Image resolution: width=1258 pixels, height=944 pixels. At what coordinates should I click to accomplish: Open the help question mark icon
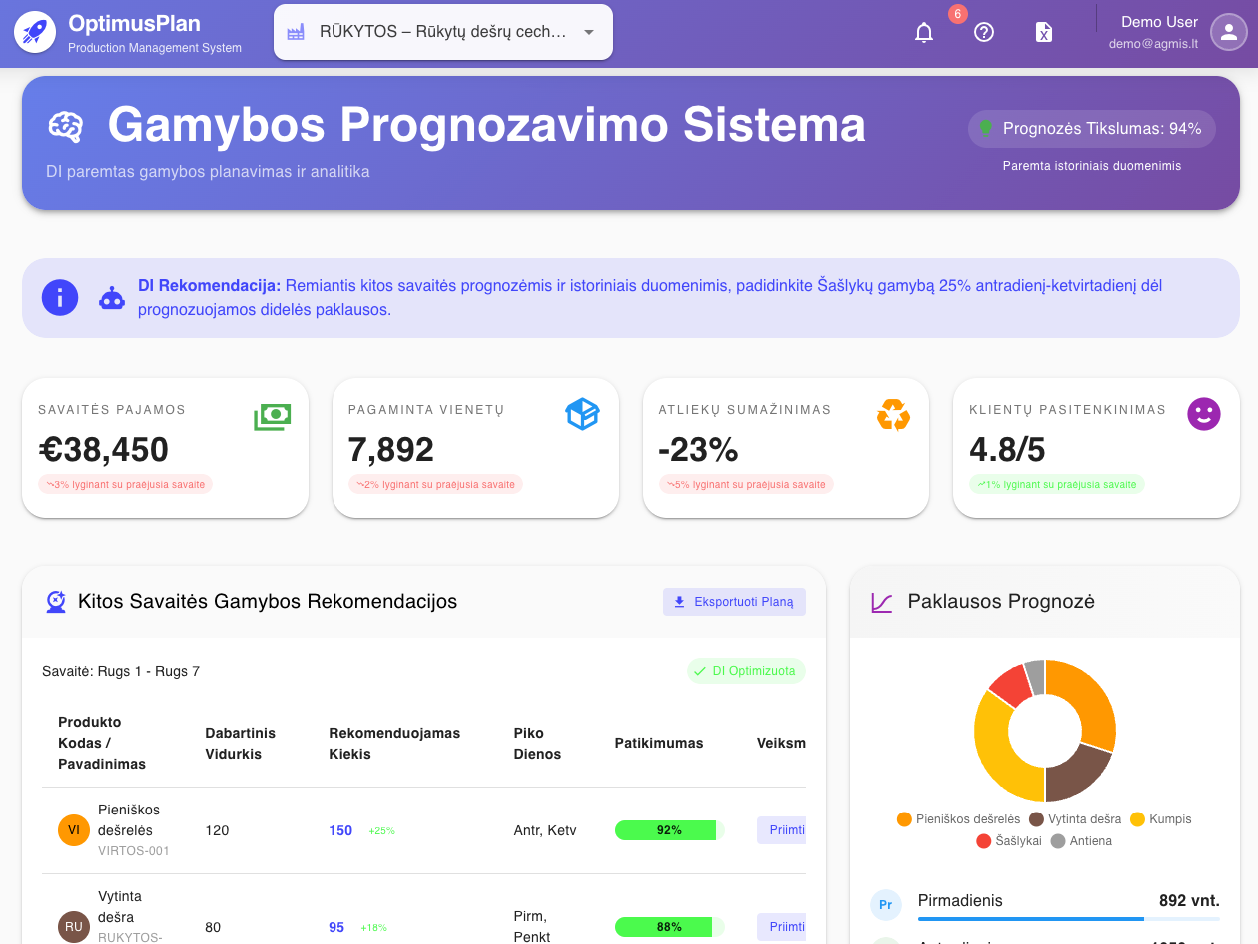click(983, 32)
